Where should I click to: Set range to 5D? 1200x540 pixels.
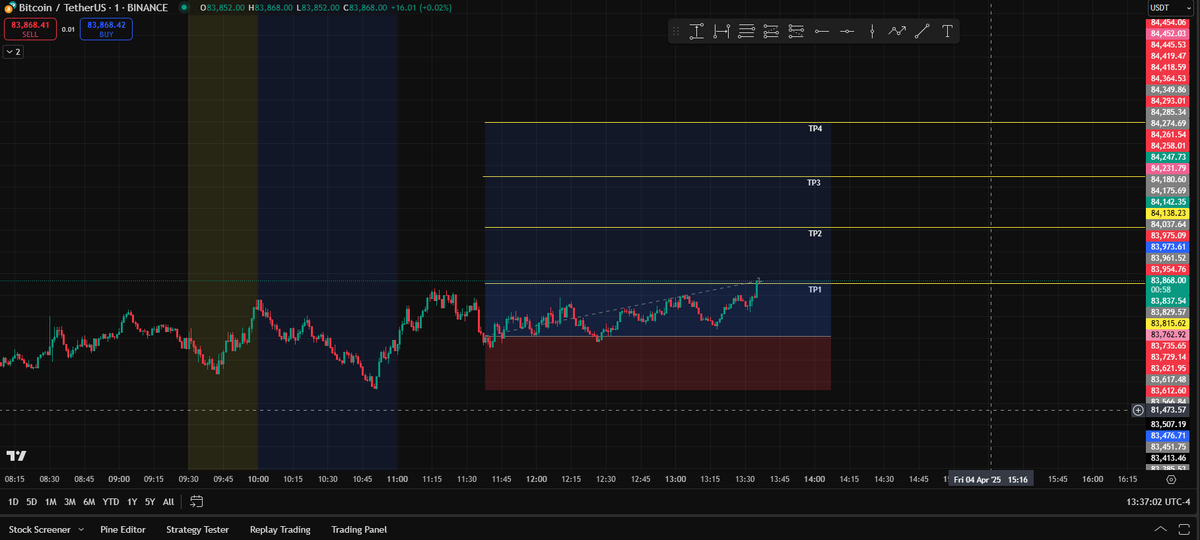(31, 501)
